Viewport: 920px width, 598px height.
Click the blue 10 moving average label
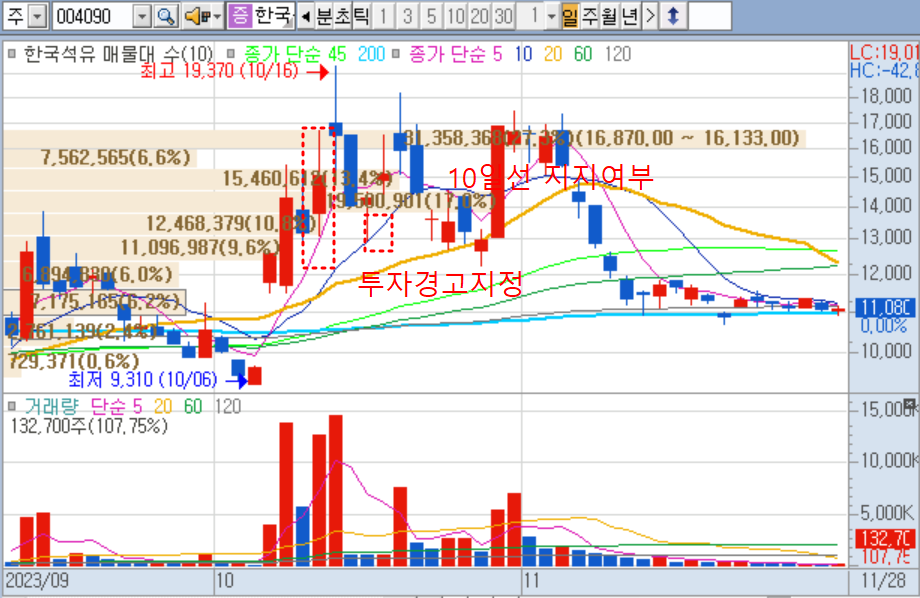point(523,54)
